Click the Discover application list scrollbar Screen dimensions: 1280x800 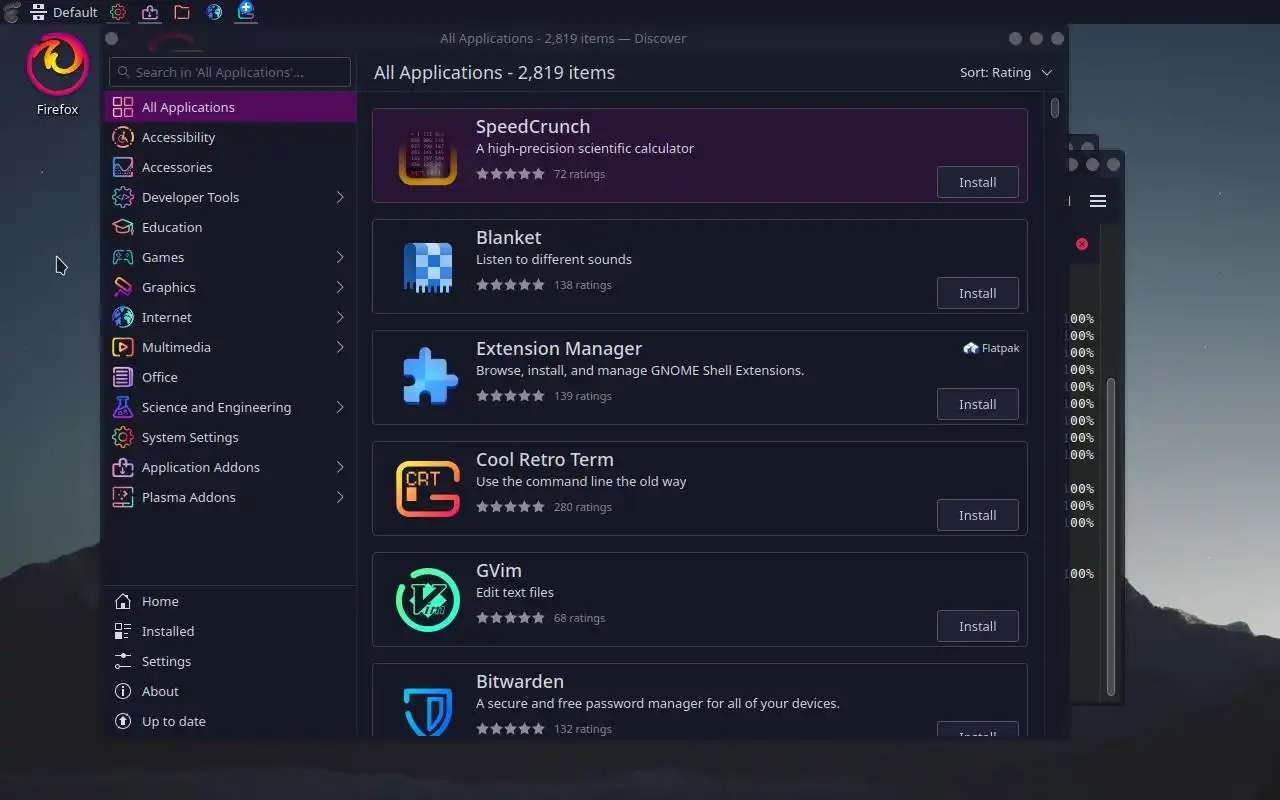[x=1055, y=107]
